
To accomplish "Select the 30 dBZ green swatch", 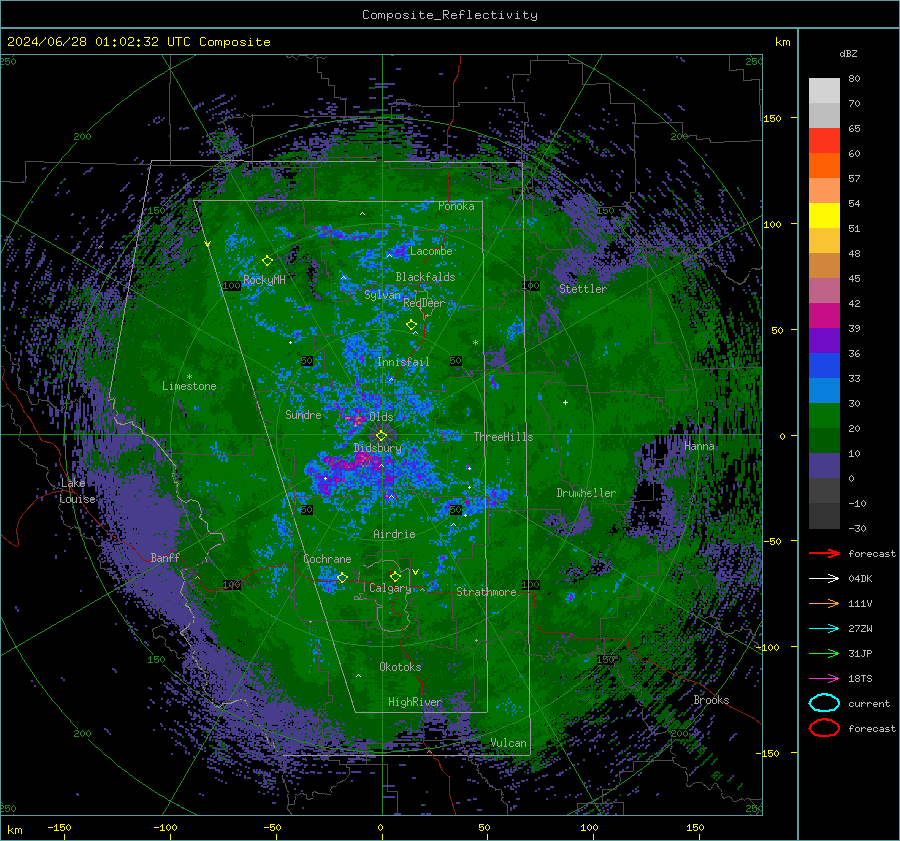I will 824,416.
